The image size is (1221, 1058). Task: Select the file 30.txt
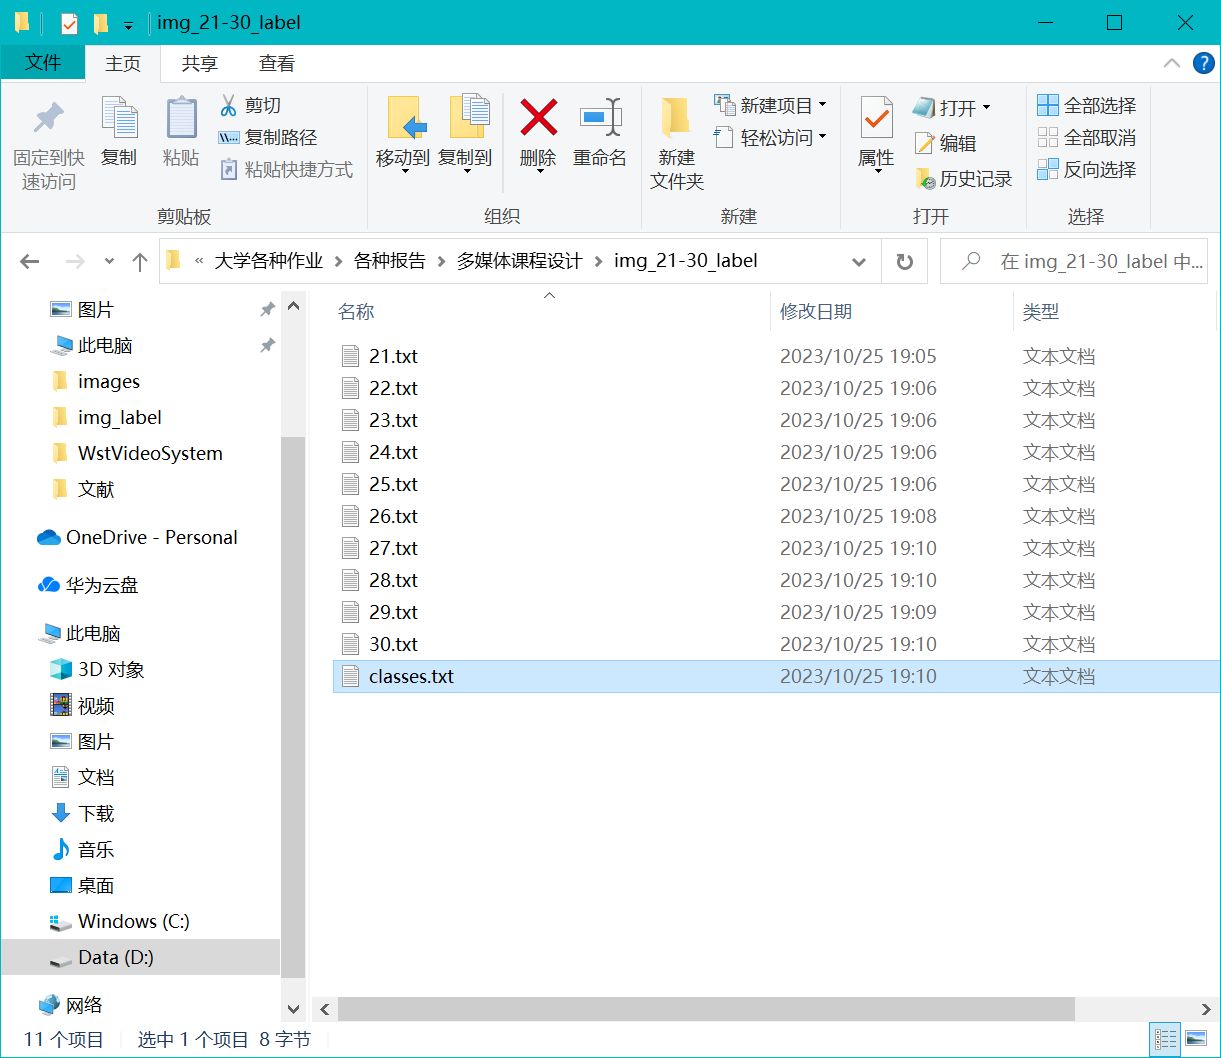click(393, 644)
